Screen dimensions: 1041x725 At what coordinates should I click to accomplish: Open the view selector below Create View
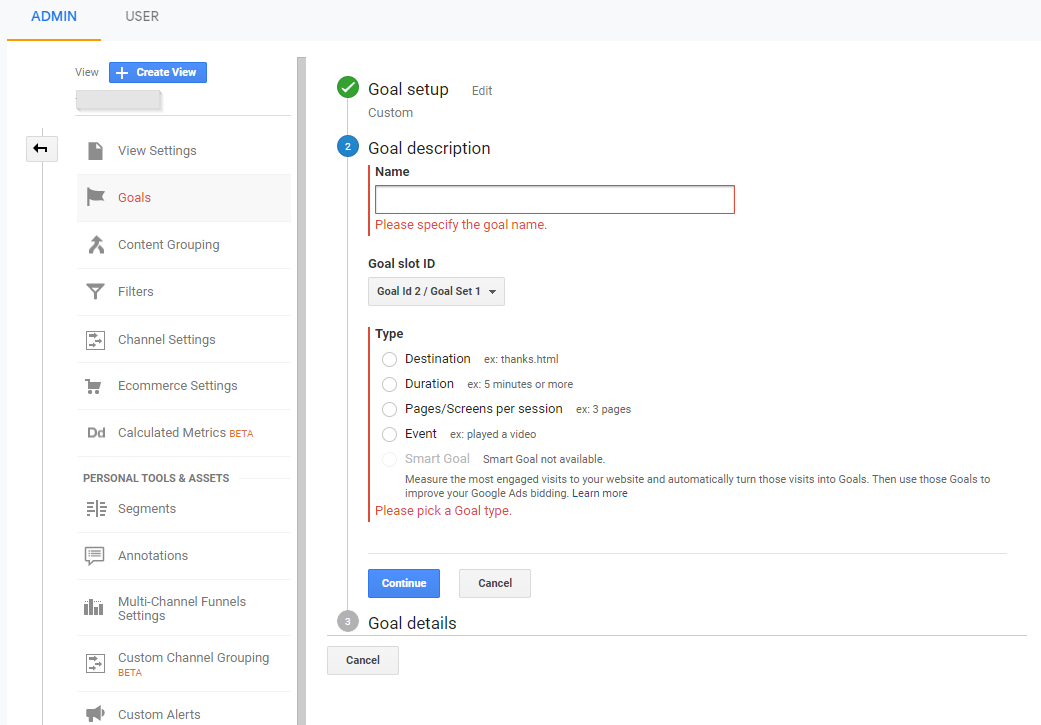tap(119, 99)
